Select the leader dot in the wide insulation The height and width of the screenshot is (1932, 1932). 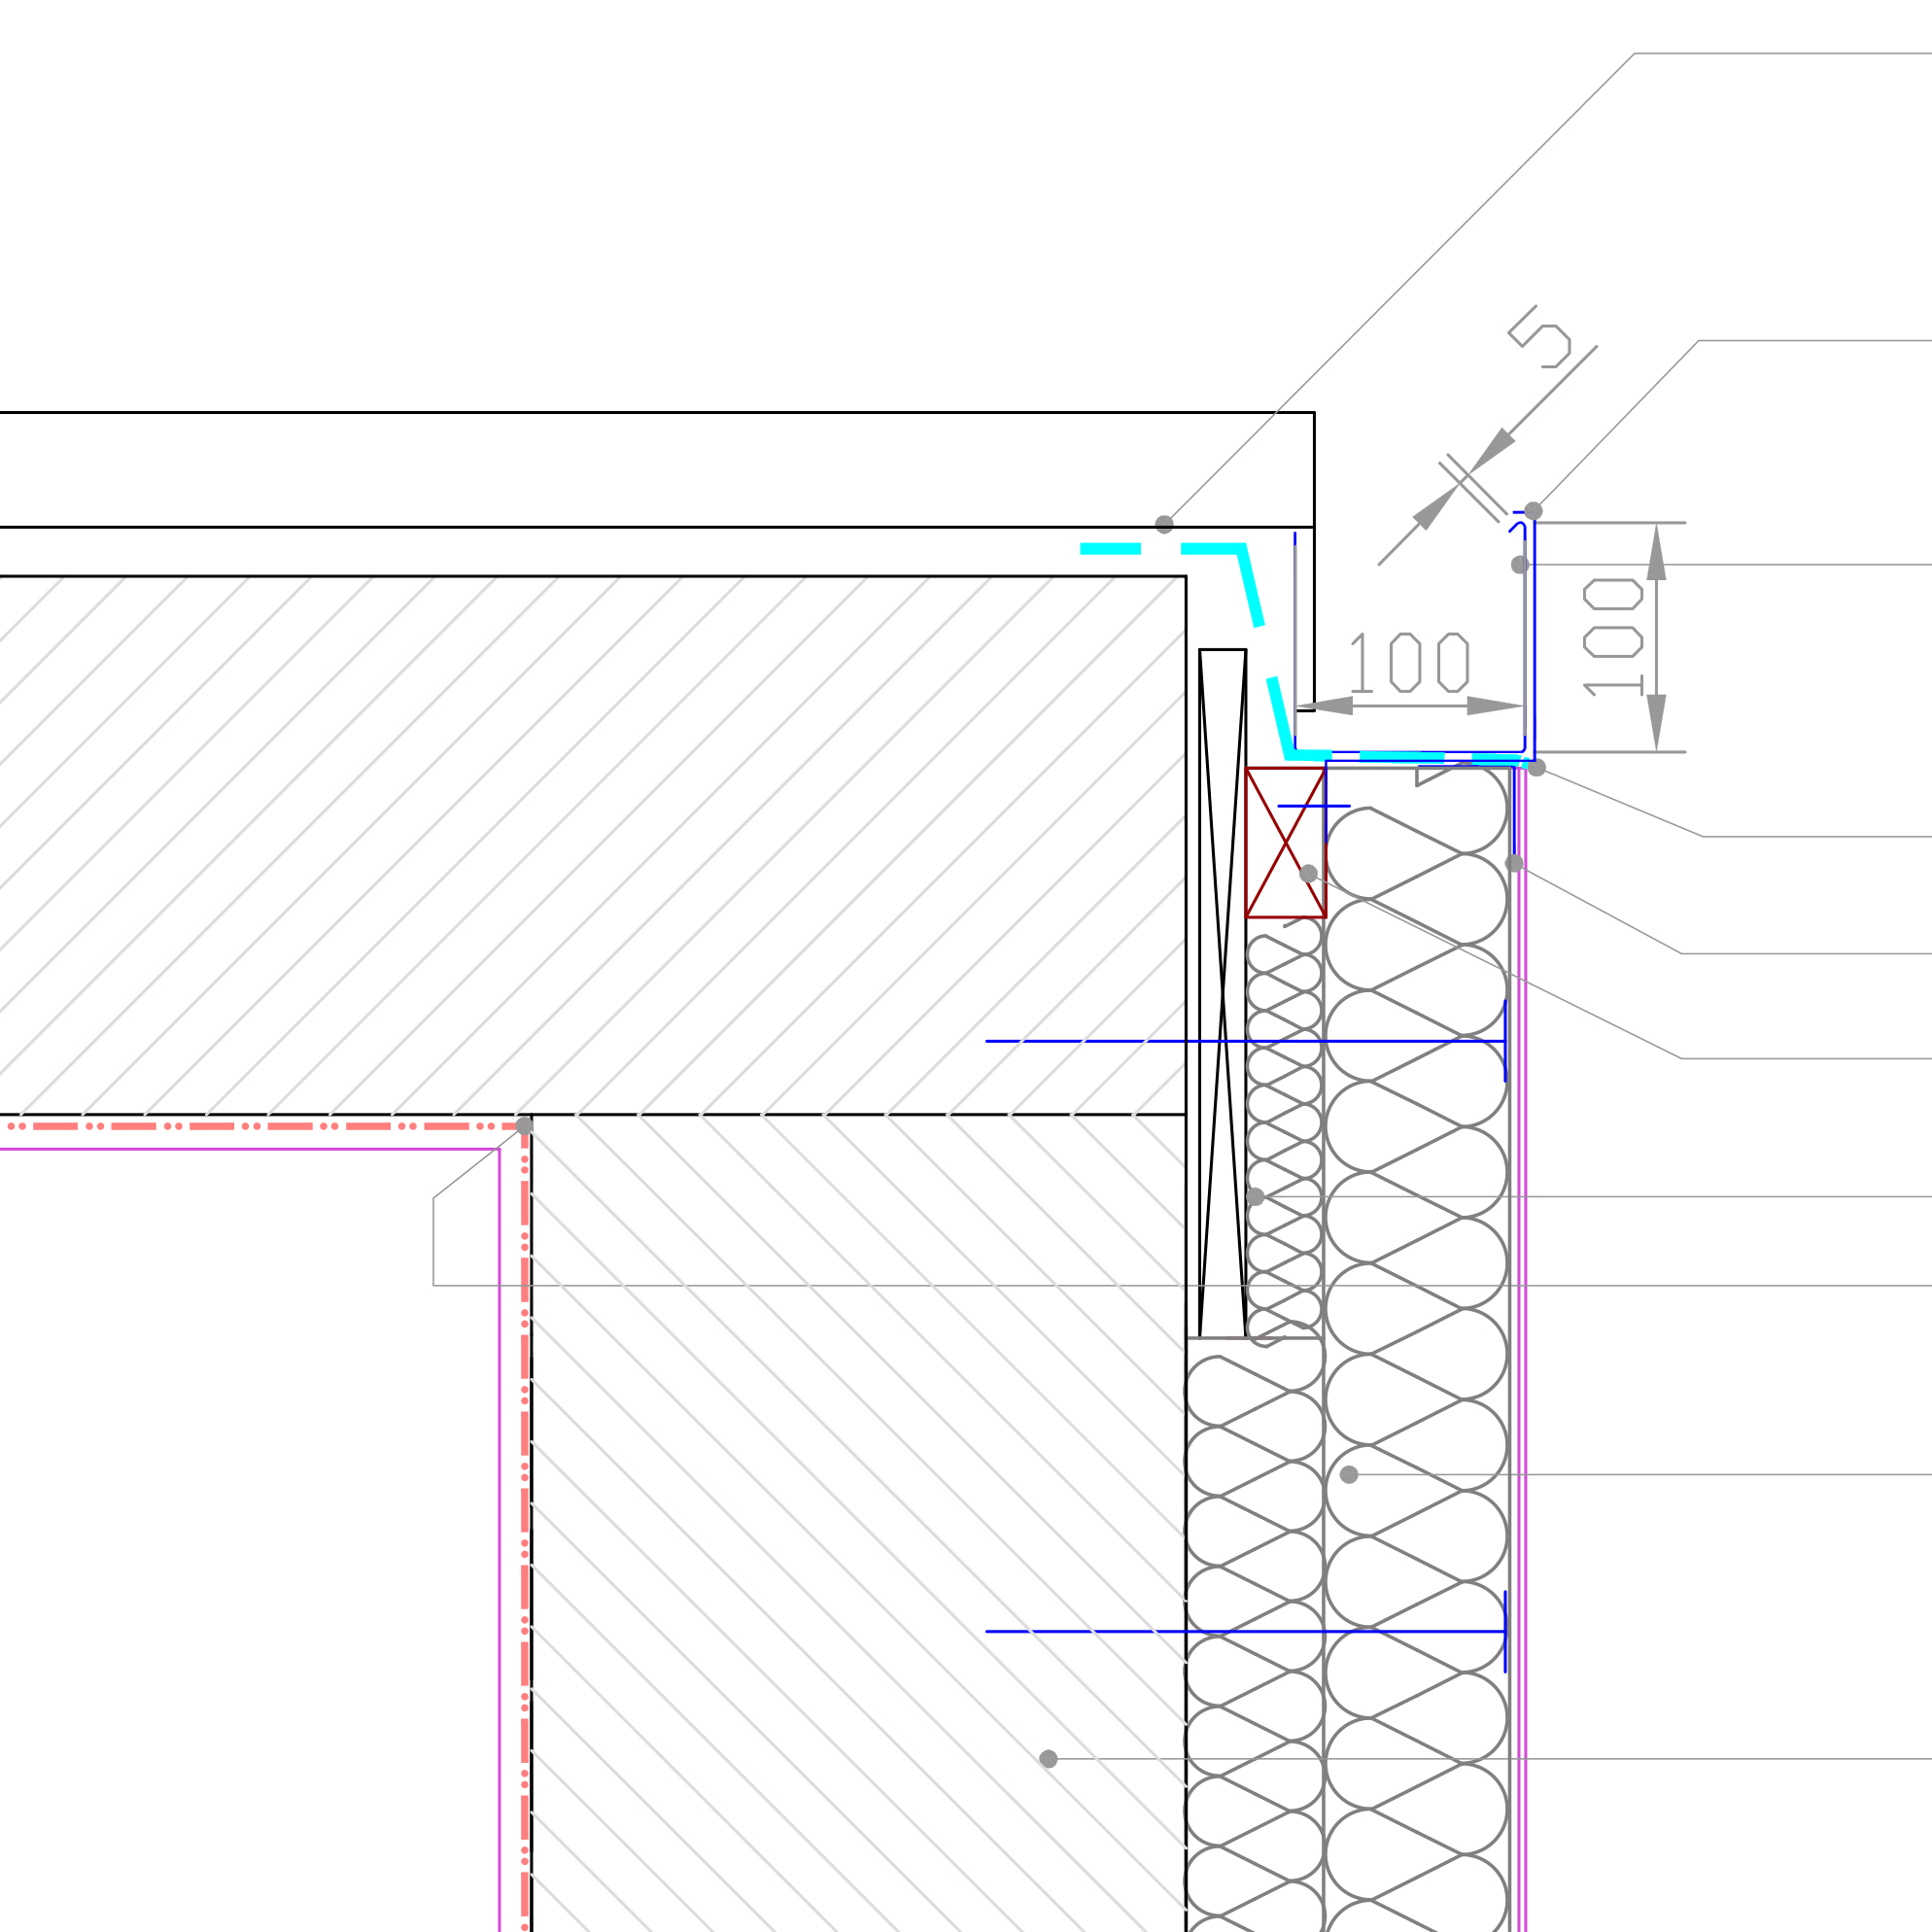pyautogui.click(x=1349, y=1474)
